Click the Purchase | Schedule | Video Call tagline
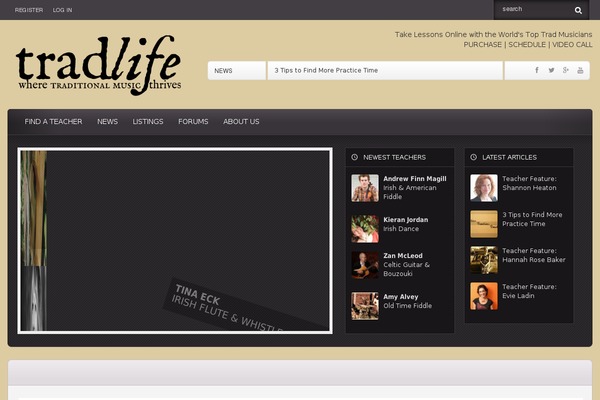Viewport: 600px width, 400px height. [x=528, y=44]
